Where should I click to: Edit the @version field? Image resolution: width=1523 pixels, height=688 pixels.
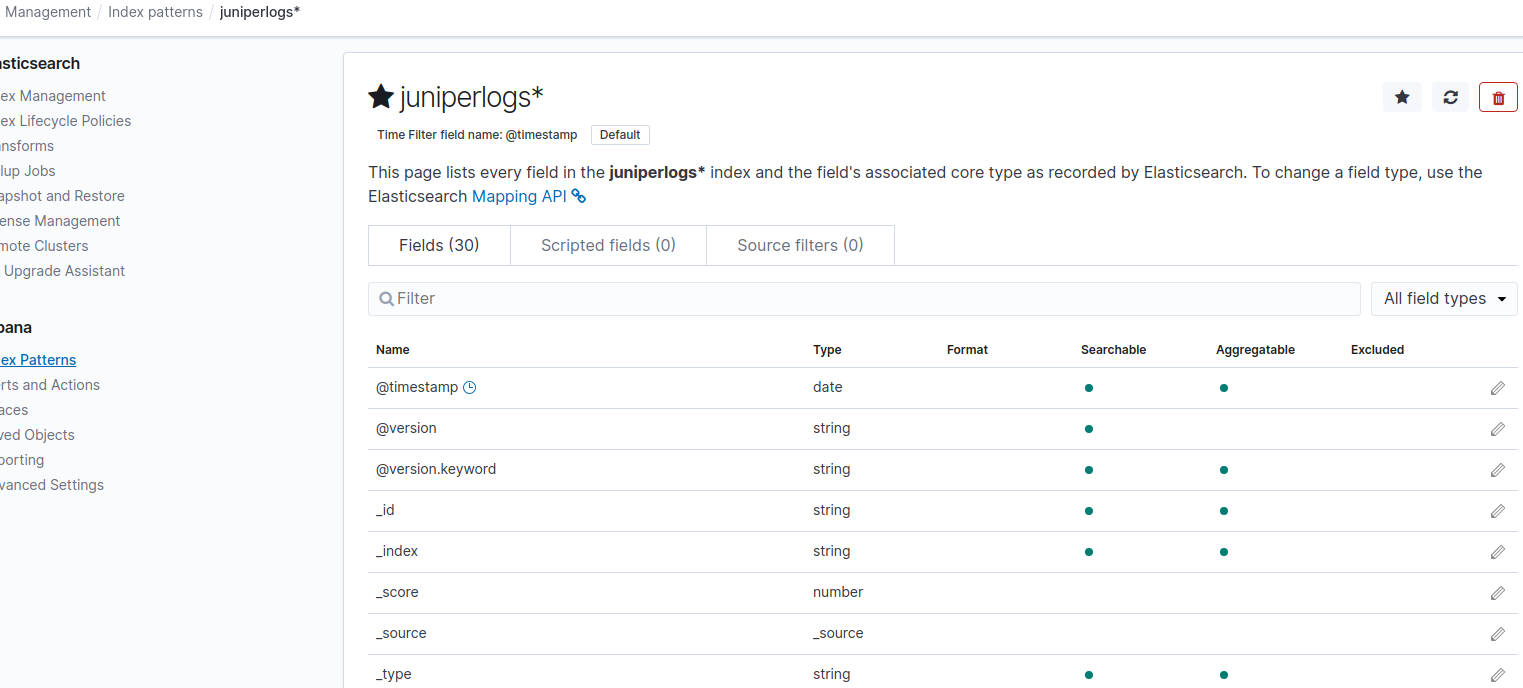click(x=1497, y=429)
